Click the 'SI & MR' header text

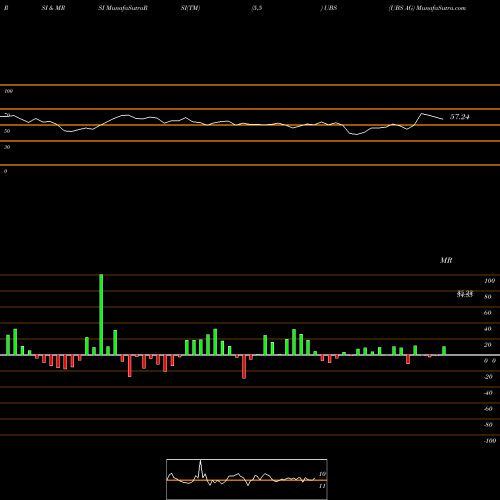53,8
